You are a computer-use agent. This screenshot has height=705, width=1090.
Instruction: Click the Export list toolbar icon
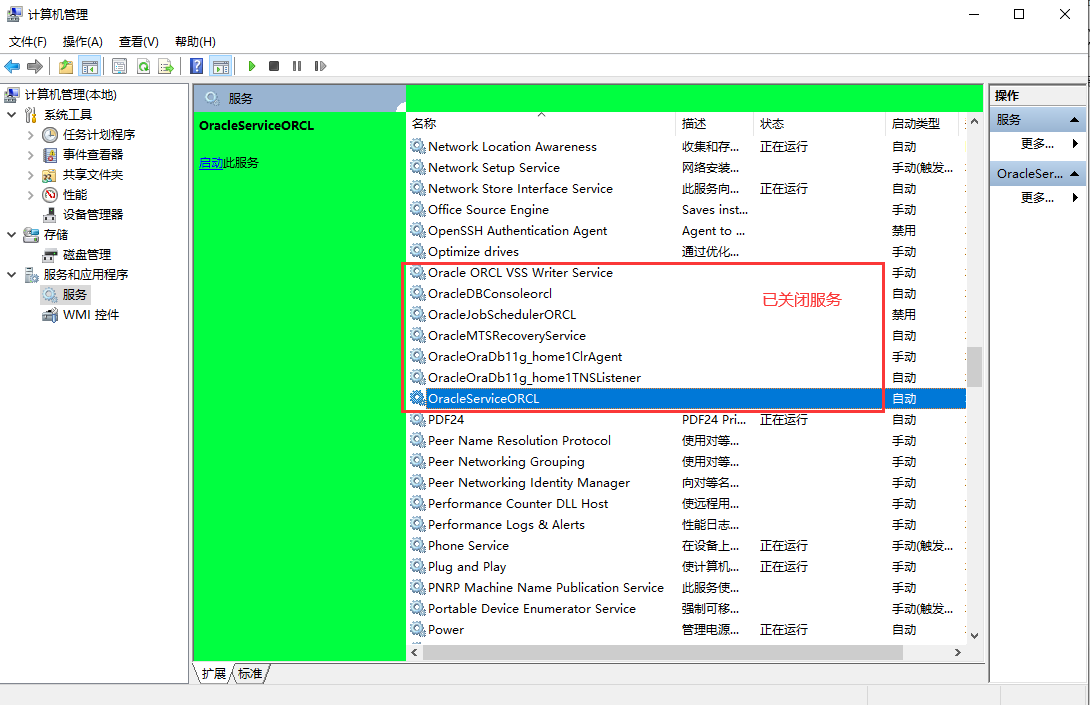point(166,66)
